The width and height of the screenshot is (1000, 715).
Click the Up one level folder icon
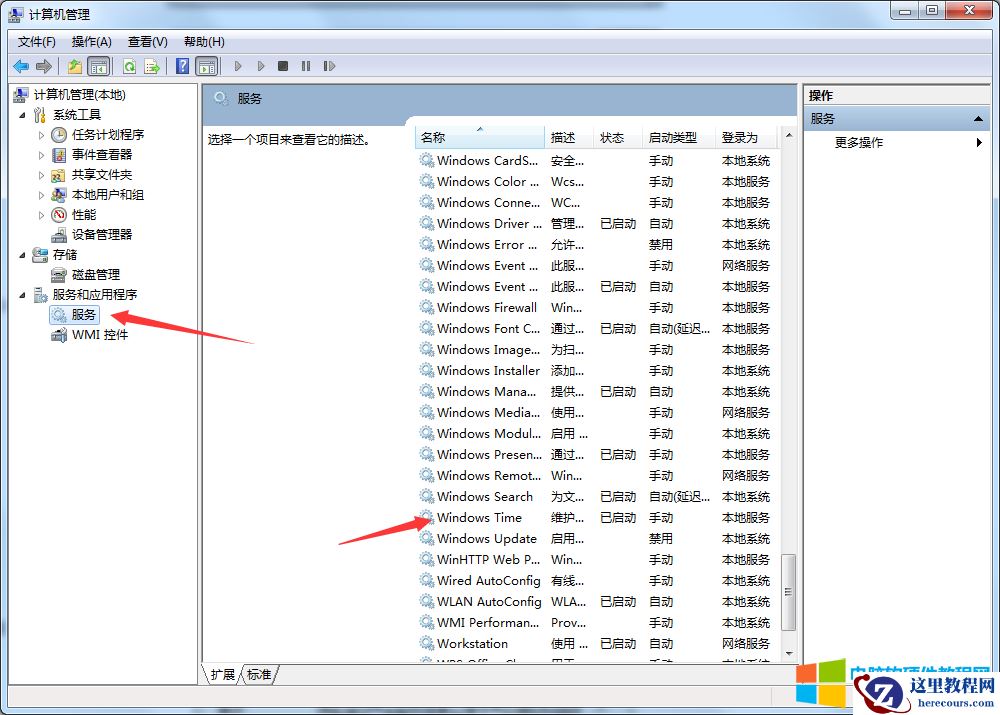(75, 66)
